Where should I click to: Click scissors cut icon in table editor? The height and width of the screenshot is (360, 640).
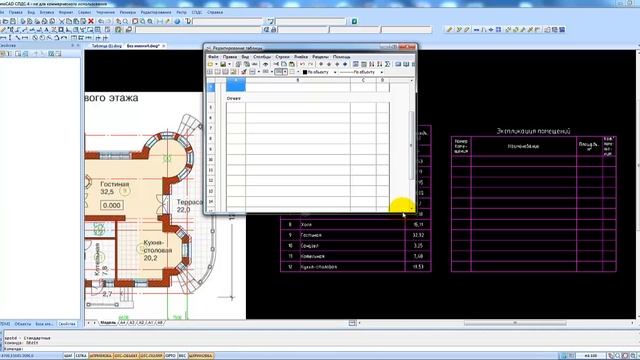276,64
